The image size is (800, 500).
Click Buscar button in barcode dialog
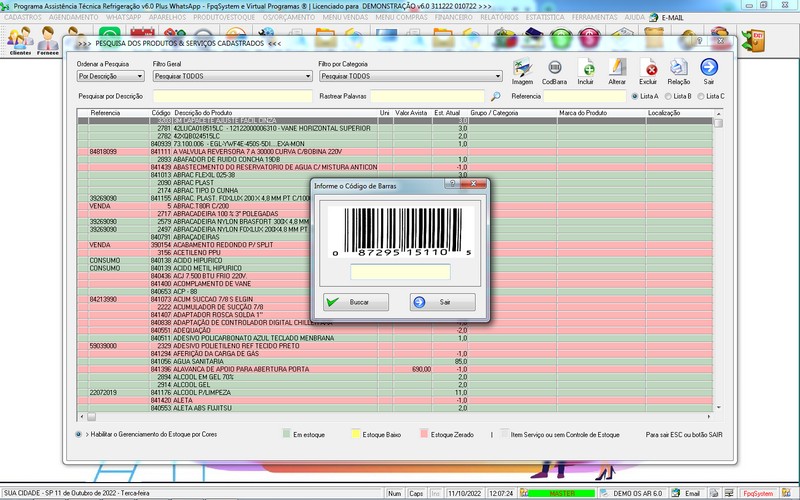[356, 302]
